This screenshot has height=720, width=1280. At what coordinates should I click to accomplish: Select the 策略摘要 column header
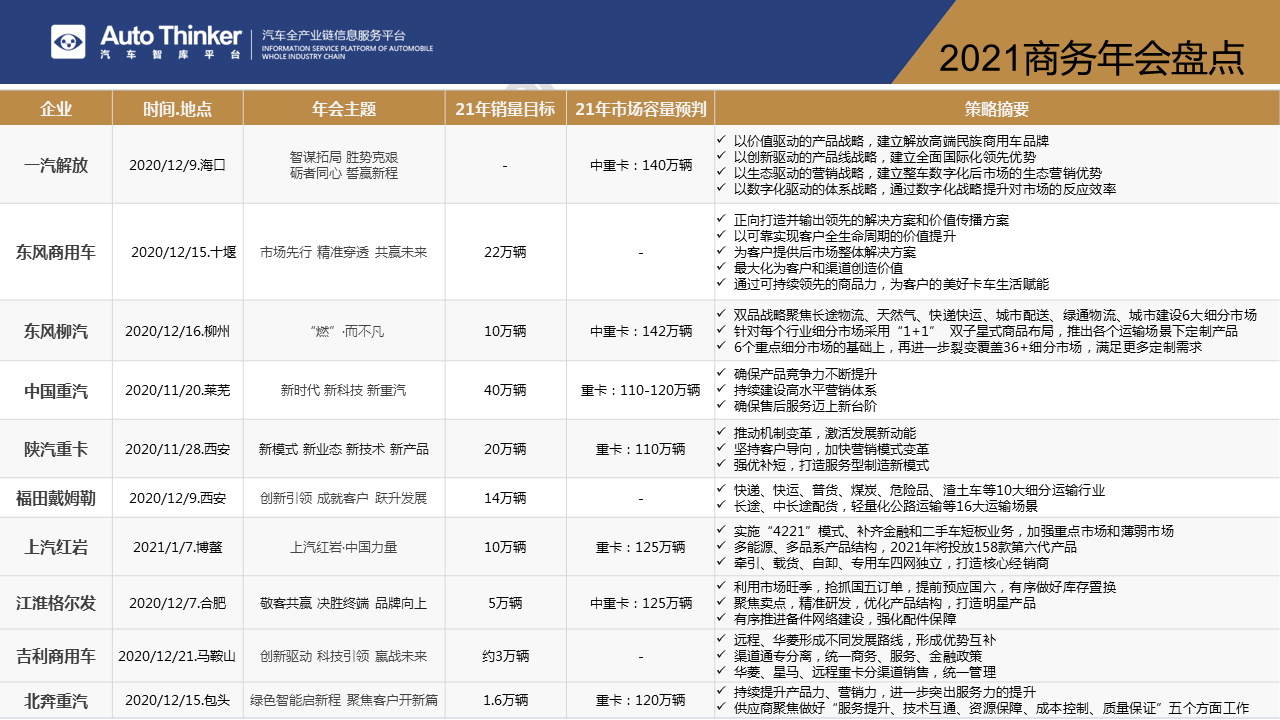[x=997, y=109]
